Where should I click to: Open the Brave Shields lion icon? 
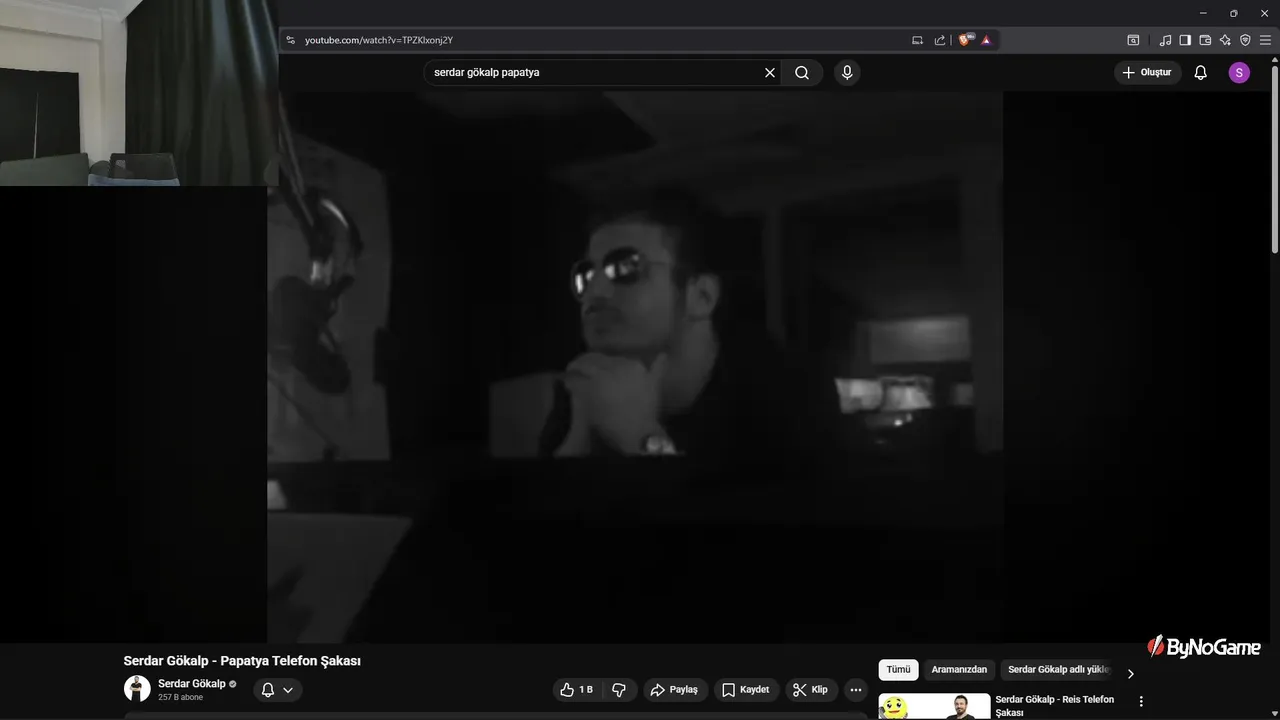tap(966, 40)
